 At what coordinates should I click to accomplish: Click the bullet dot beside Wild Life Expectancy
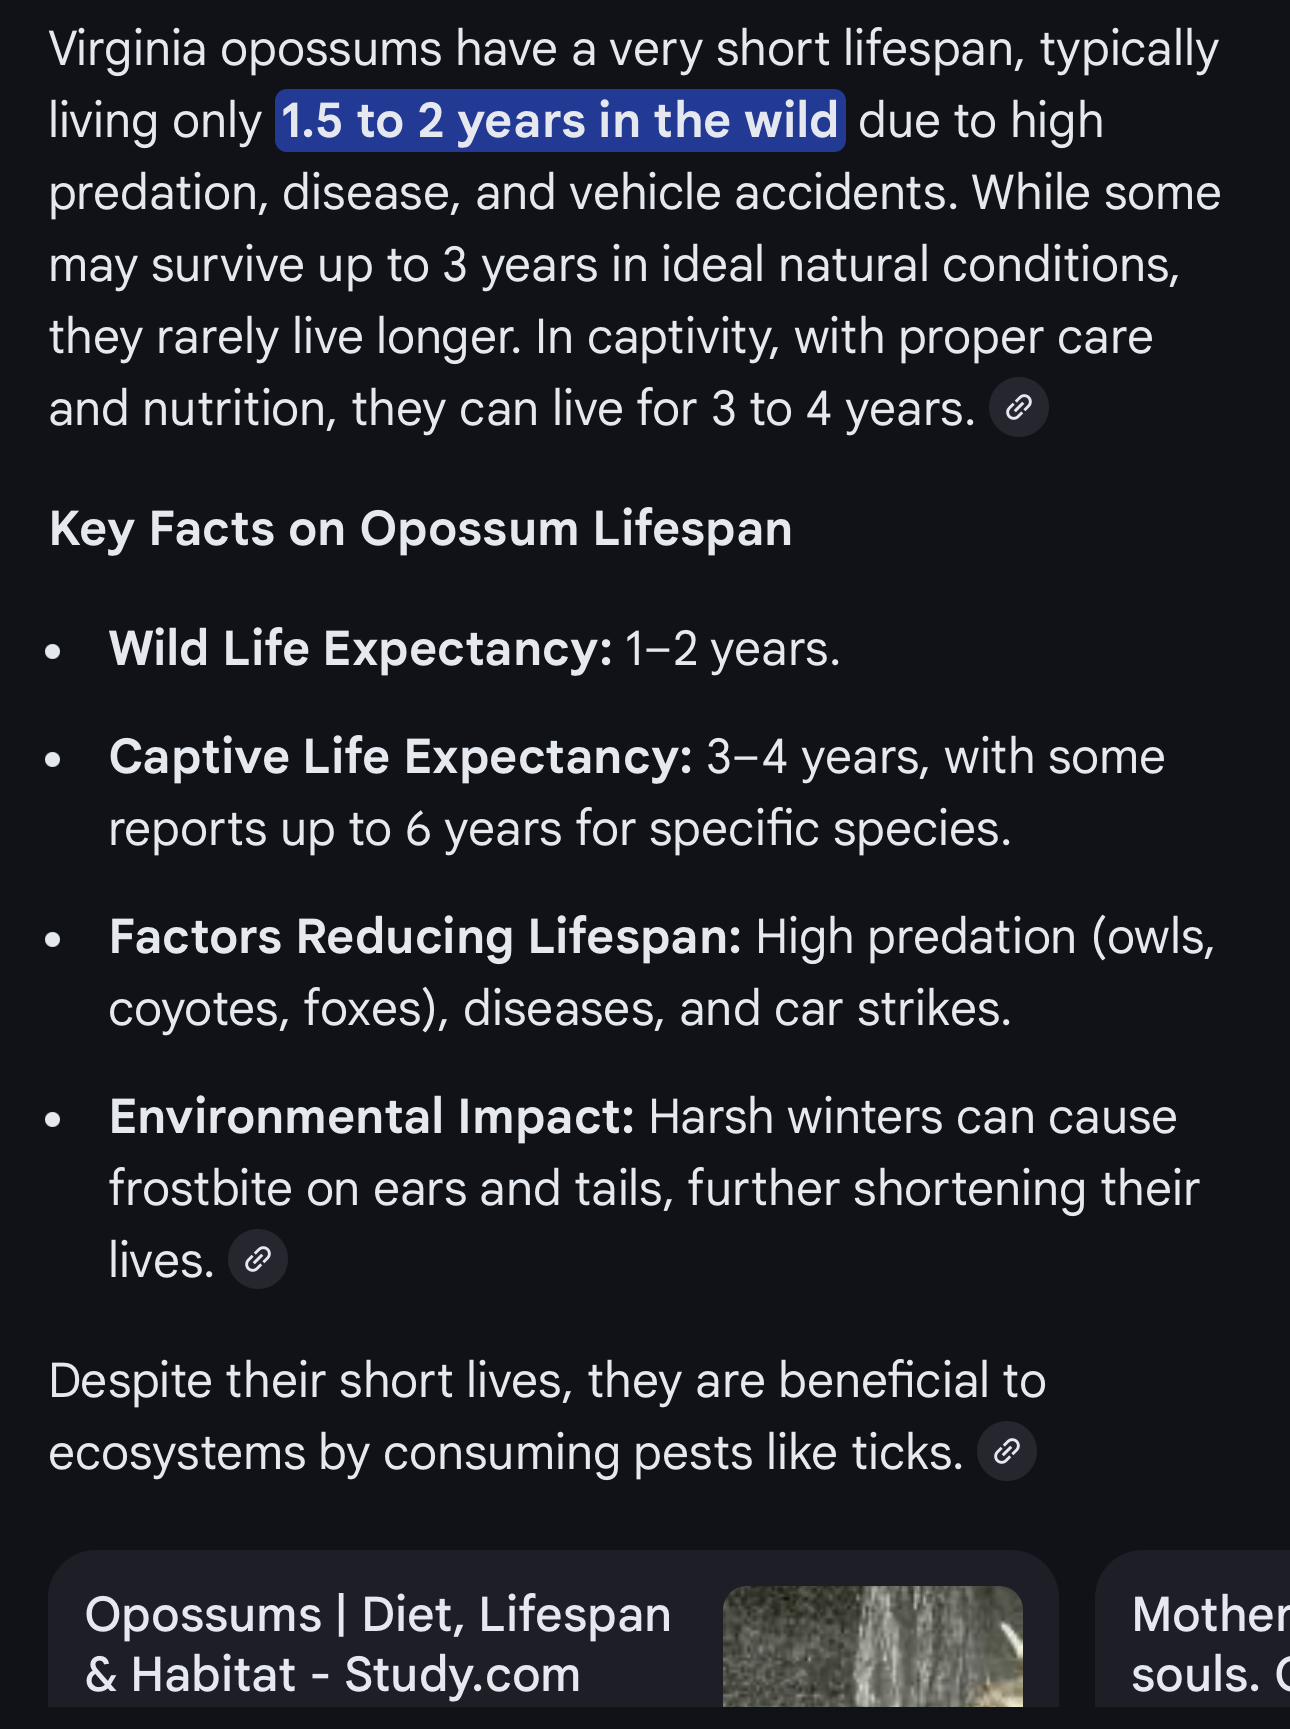(x=54, y=652)
